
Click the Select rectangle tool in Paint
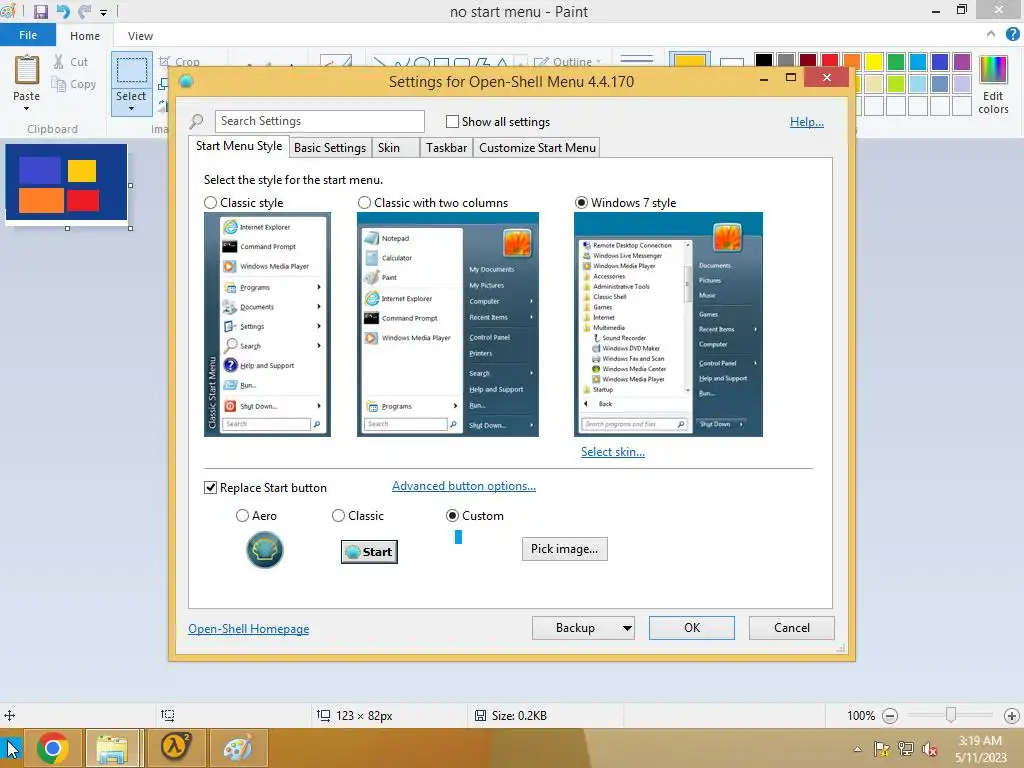(x=131, y=70)
